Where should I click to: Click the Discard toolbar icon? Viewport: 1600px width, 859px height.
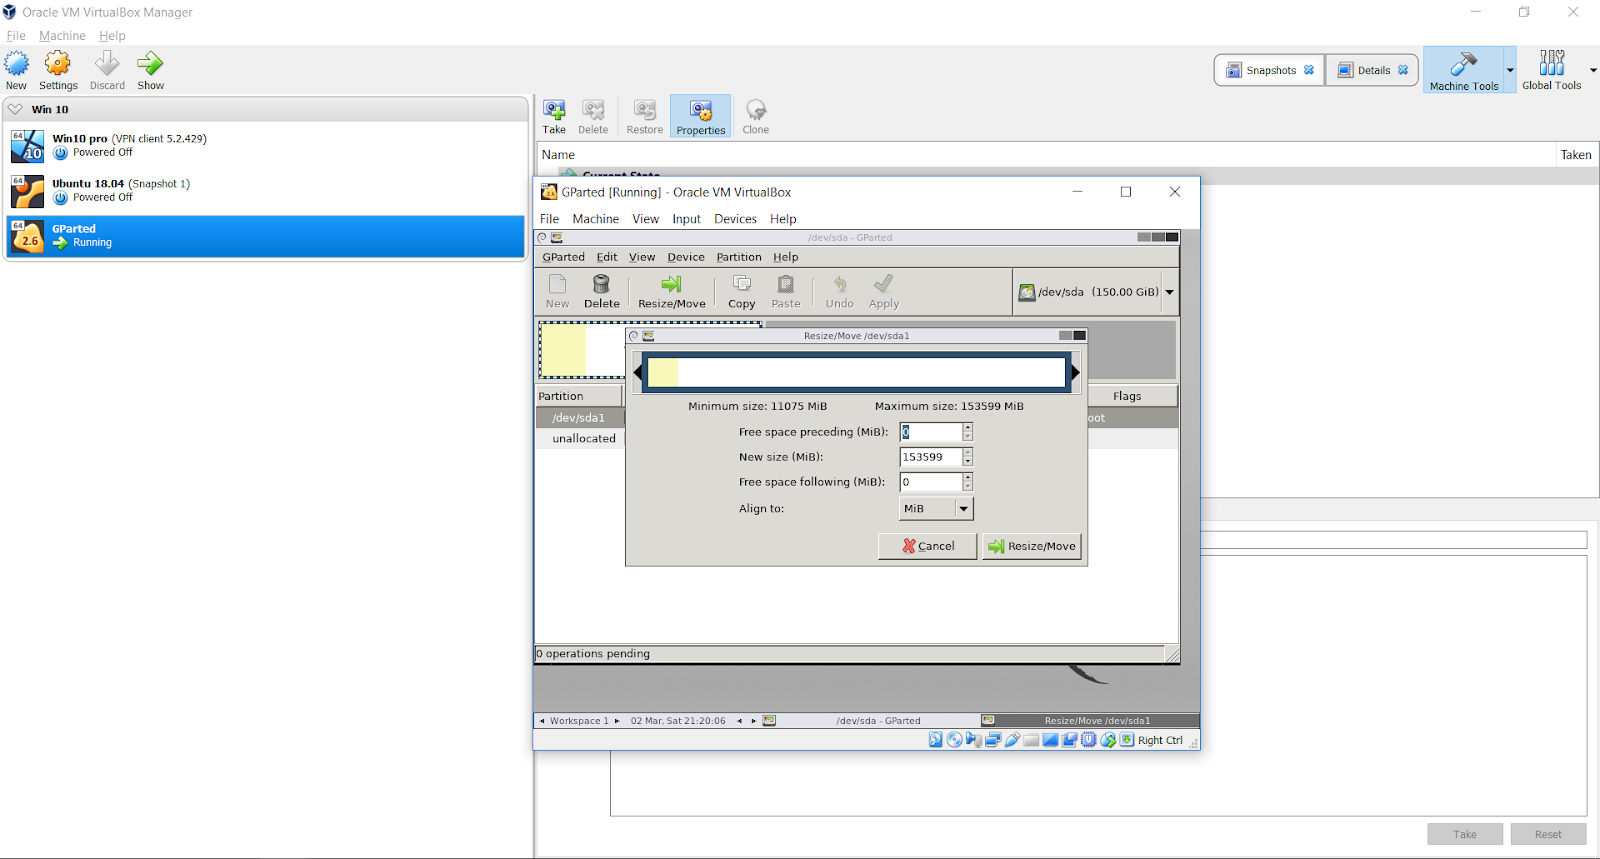tap(107, 64)
